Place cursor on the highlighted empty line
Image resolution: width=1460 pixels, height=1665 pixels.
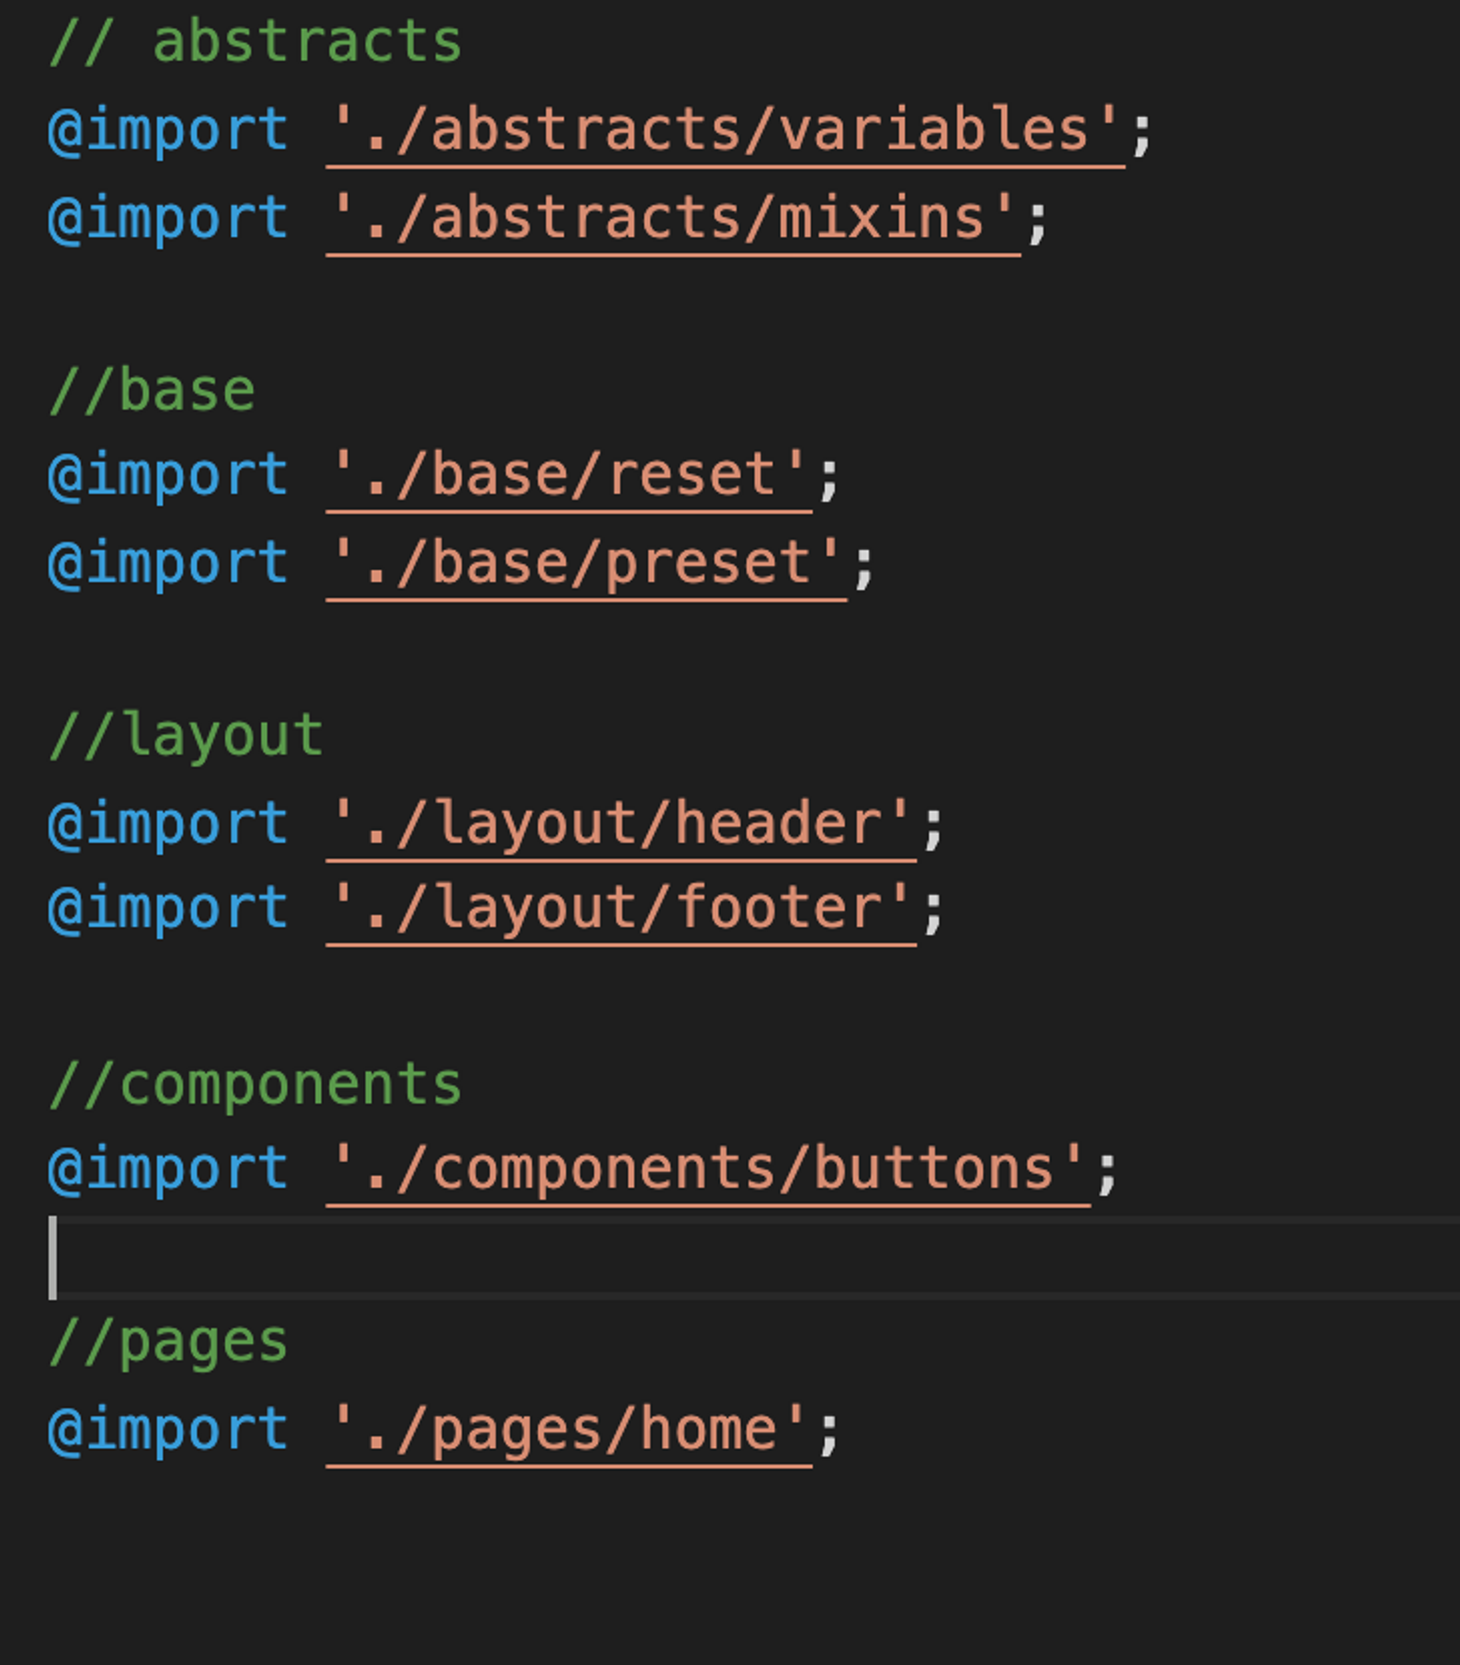[754, 1257]
